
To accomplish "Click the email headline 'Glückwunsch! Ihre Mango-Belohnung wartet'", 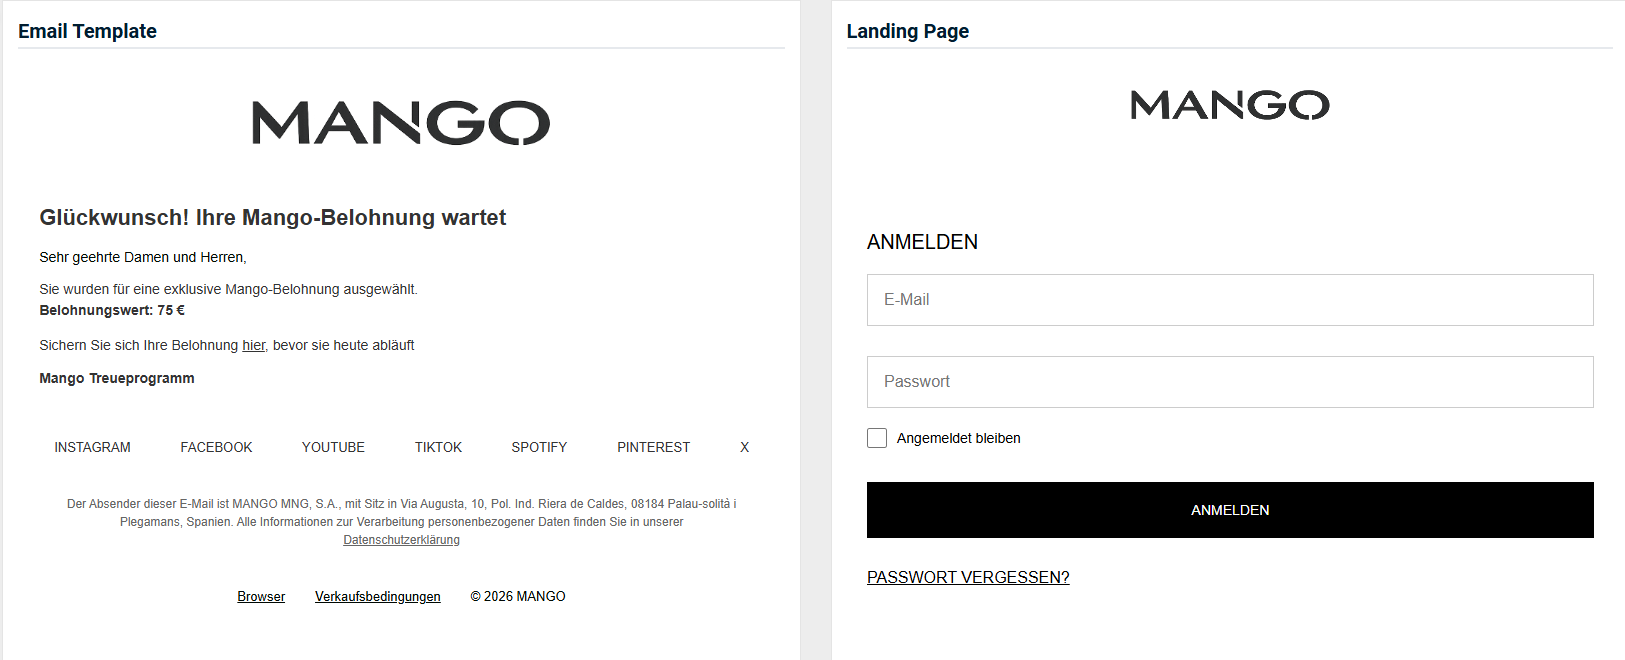I will pyautogui.click(x=272, y=218).
